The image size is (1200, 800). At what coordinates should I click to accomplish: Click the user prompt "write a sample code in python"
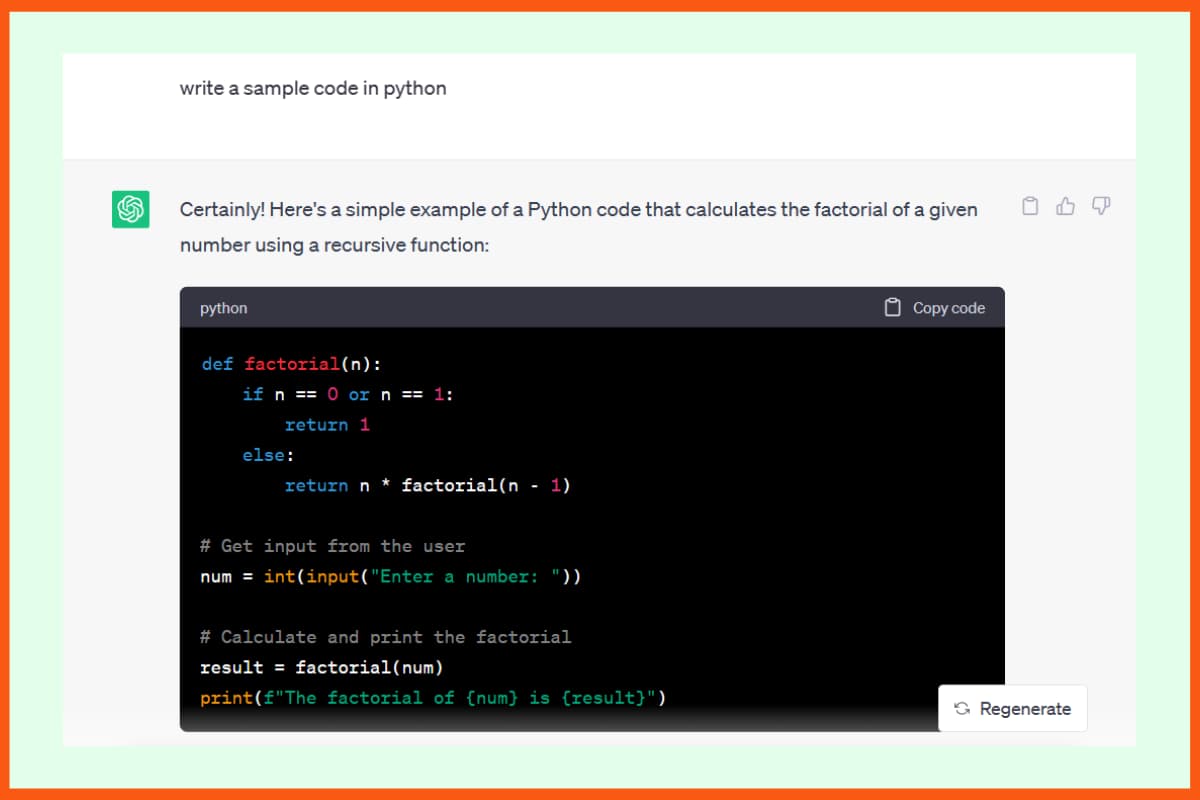click(x=313, y=88)
